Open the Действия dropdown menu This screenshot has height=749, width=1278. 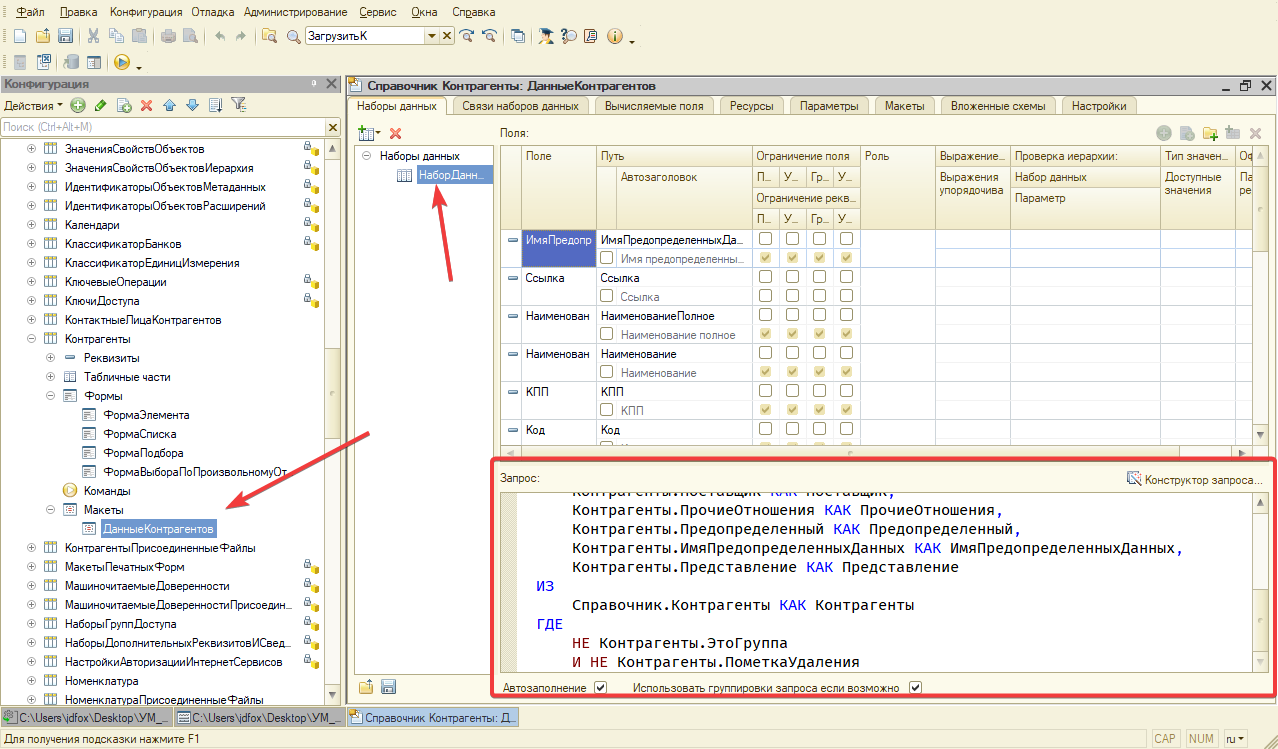[x=33, y=105]
